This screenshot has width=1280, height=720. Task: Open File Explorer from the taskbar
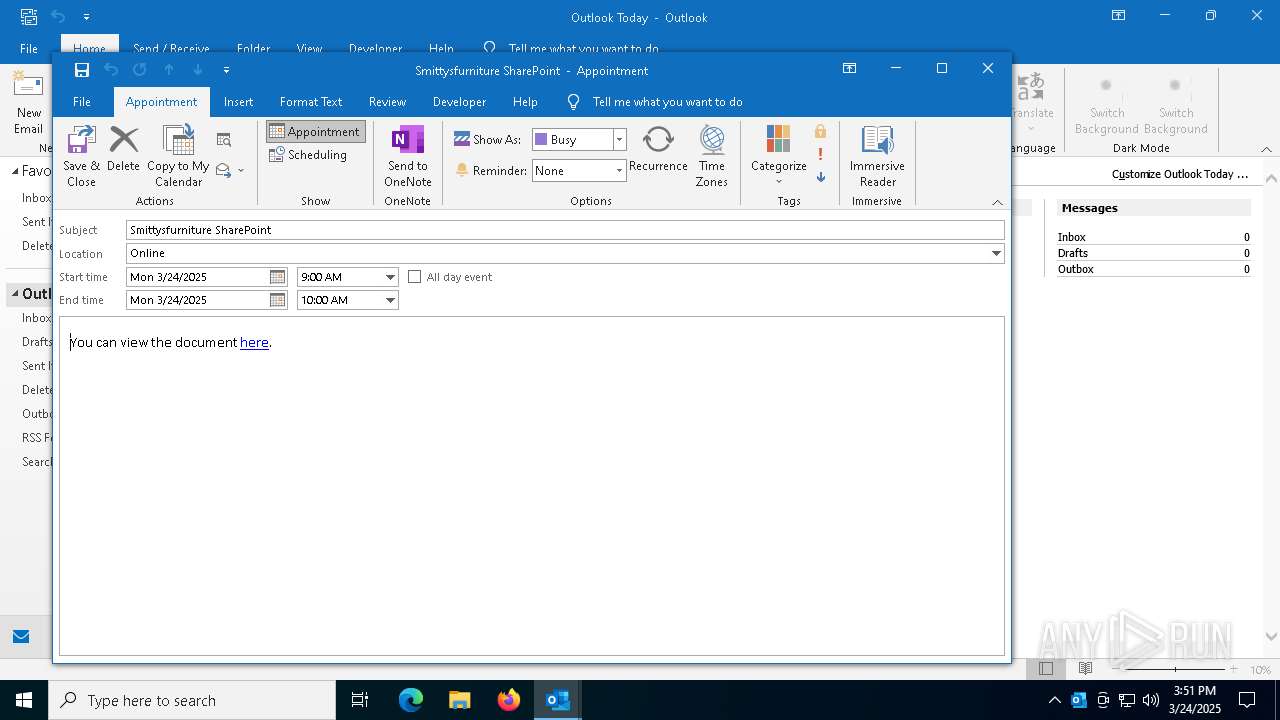460,700
